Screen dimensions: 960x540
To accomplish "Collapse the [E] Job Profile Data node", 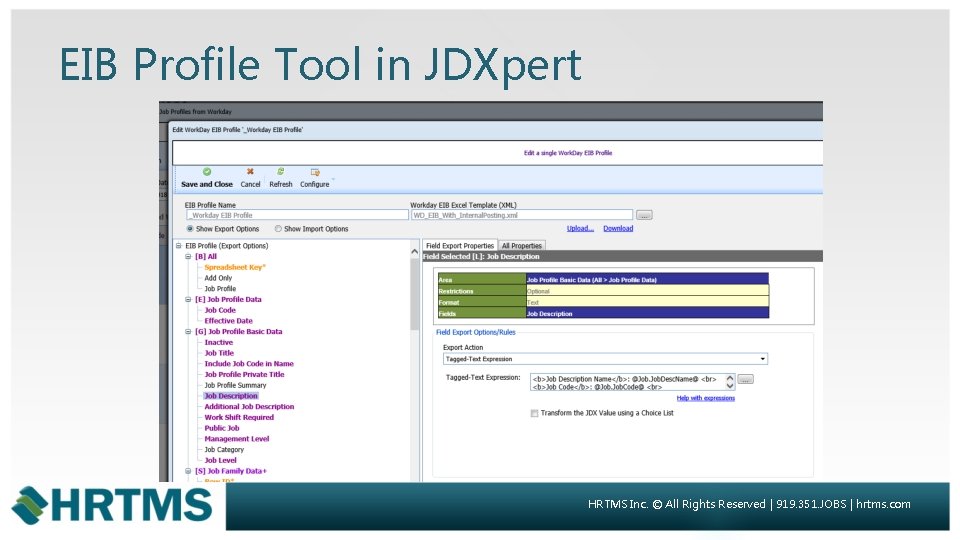I will [189, 300].
